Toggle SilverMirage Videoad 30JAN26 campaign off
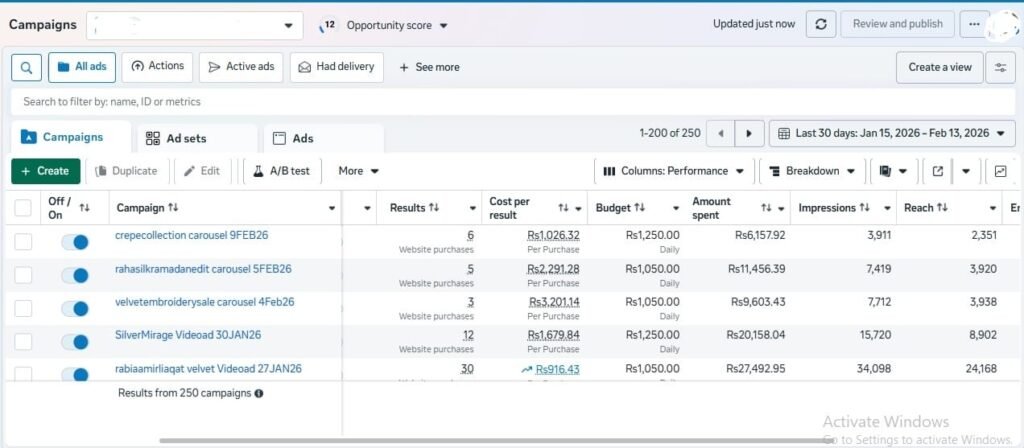Screen dimensions: 1024x448 [x=74, y=342]
